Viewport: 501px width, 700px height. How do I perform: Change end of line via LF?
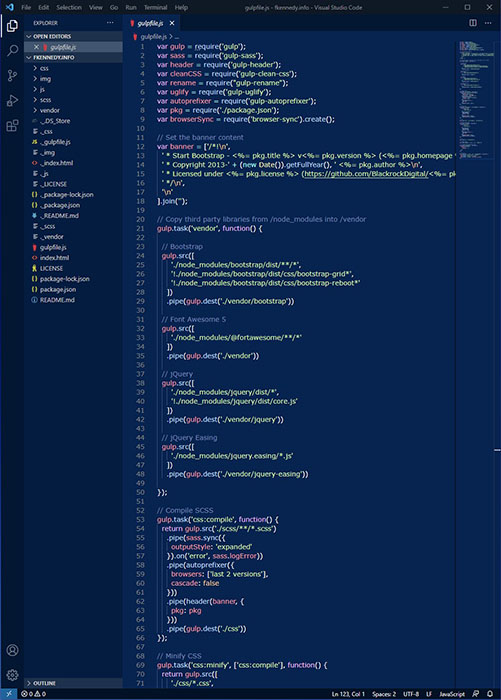429,694
